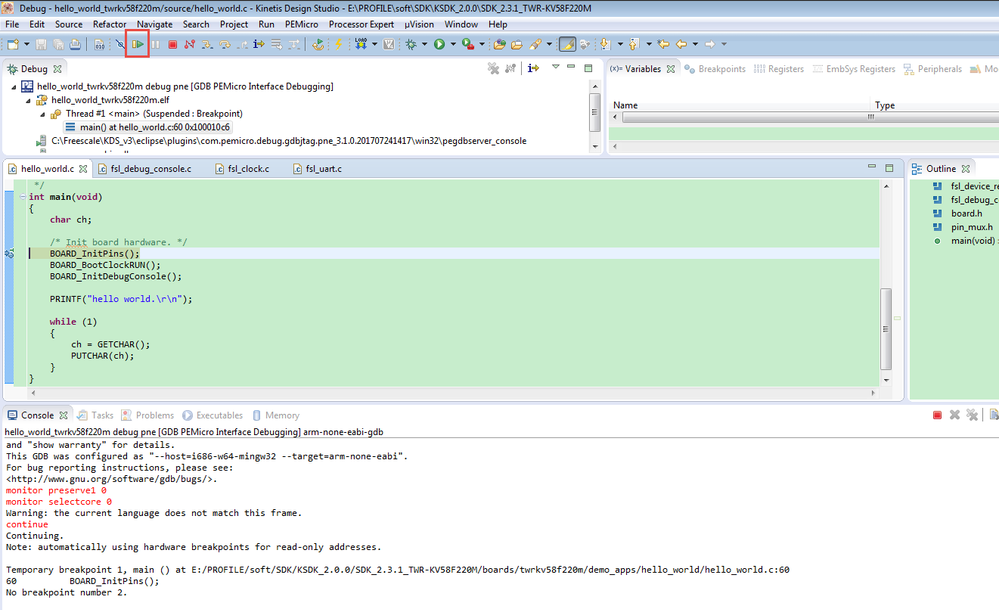Switch to the Memory tab
This screenshot has height=610, width=999.
276,416
